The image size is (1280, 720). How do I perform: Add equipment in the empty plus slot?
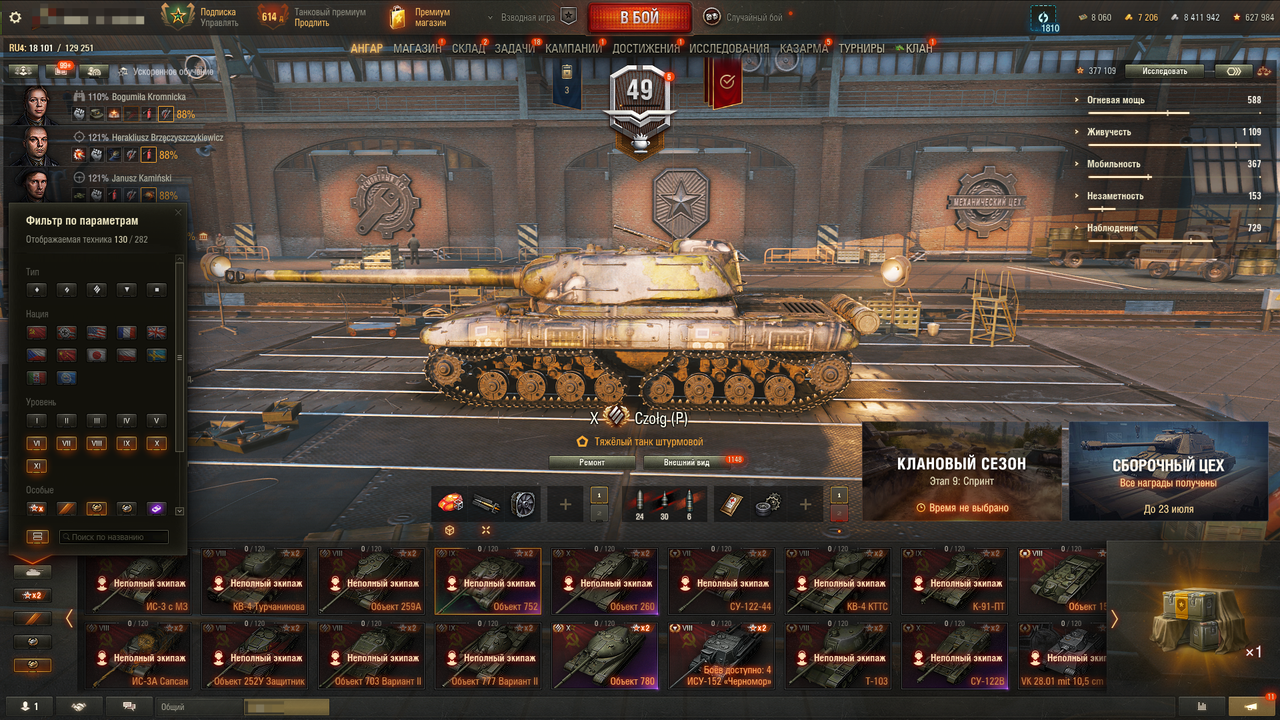(x=565, y=504)
